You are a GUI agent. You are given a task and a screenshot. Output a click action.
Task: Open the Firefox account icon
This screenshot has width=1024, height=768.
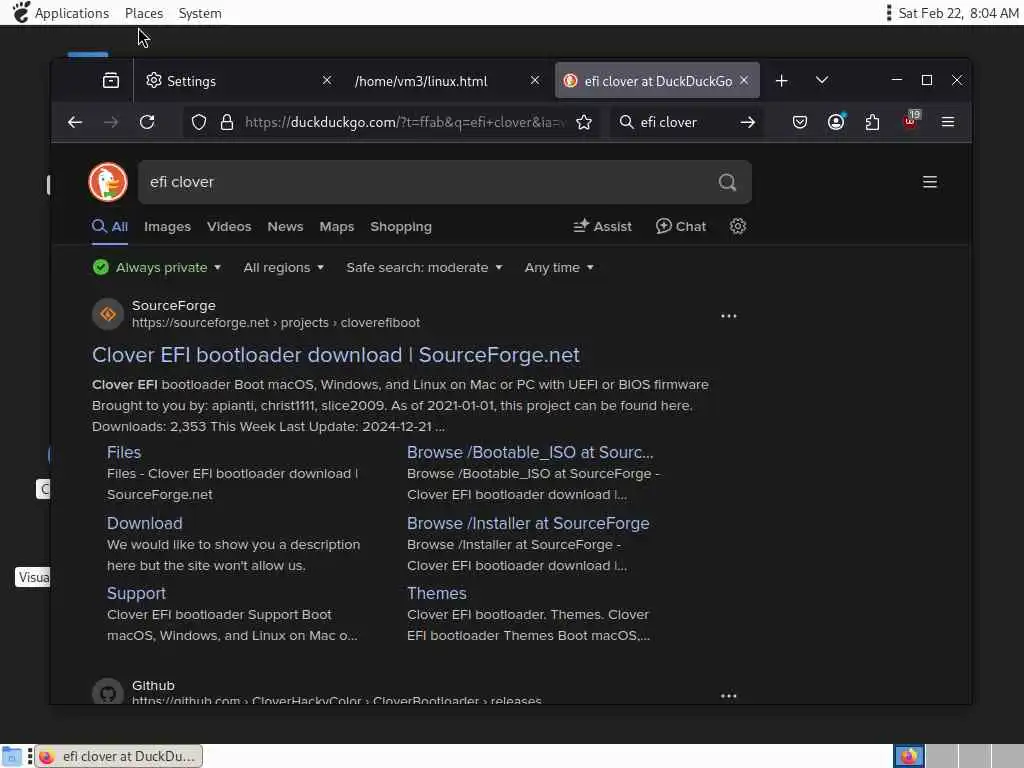coord(836,122)
